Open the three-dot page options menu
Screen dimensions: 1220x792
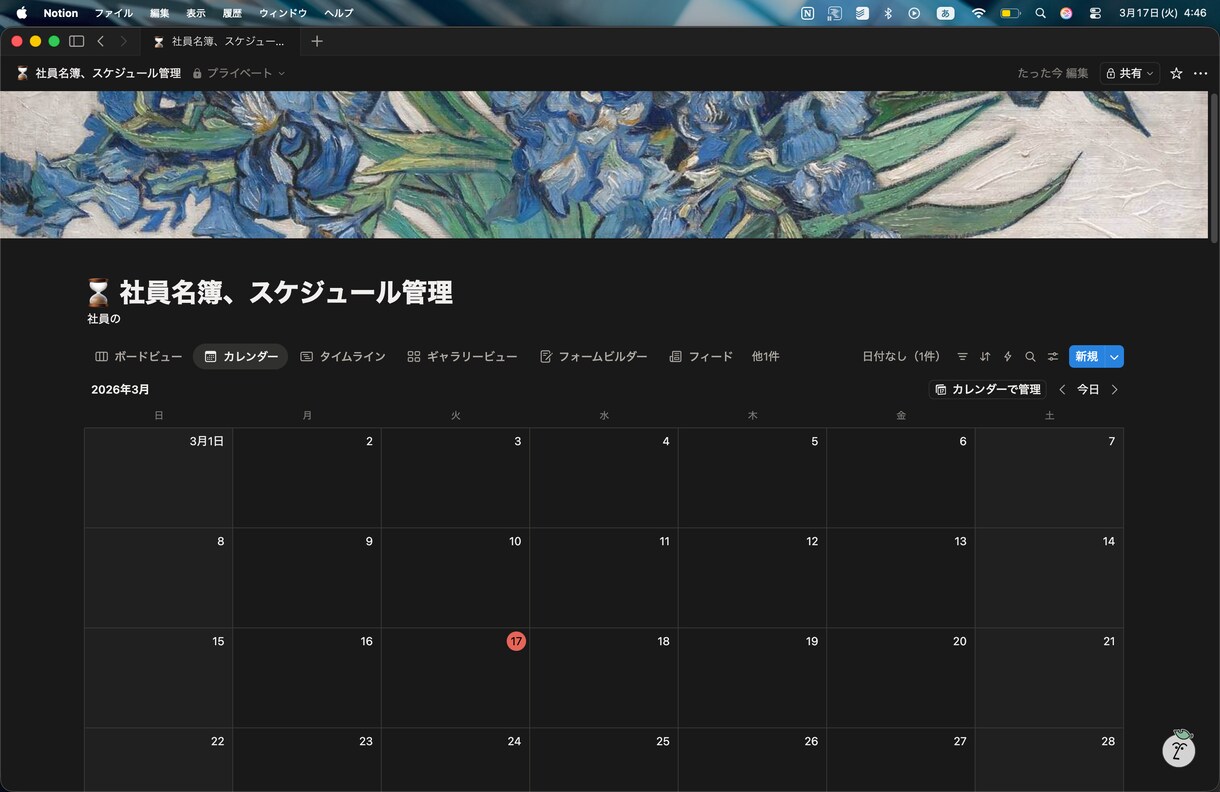point(1201,73)
